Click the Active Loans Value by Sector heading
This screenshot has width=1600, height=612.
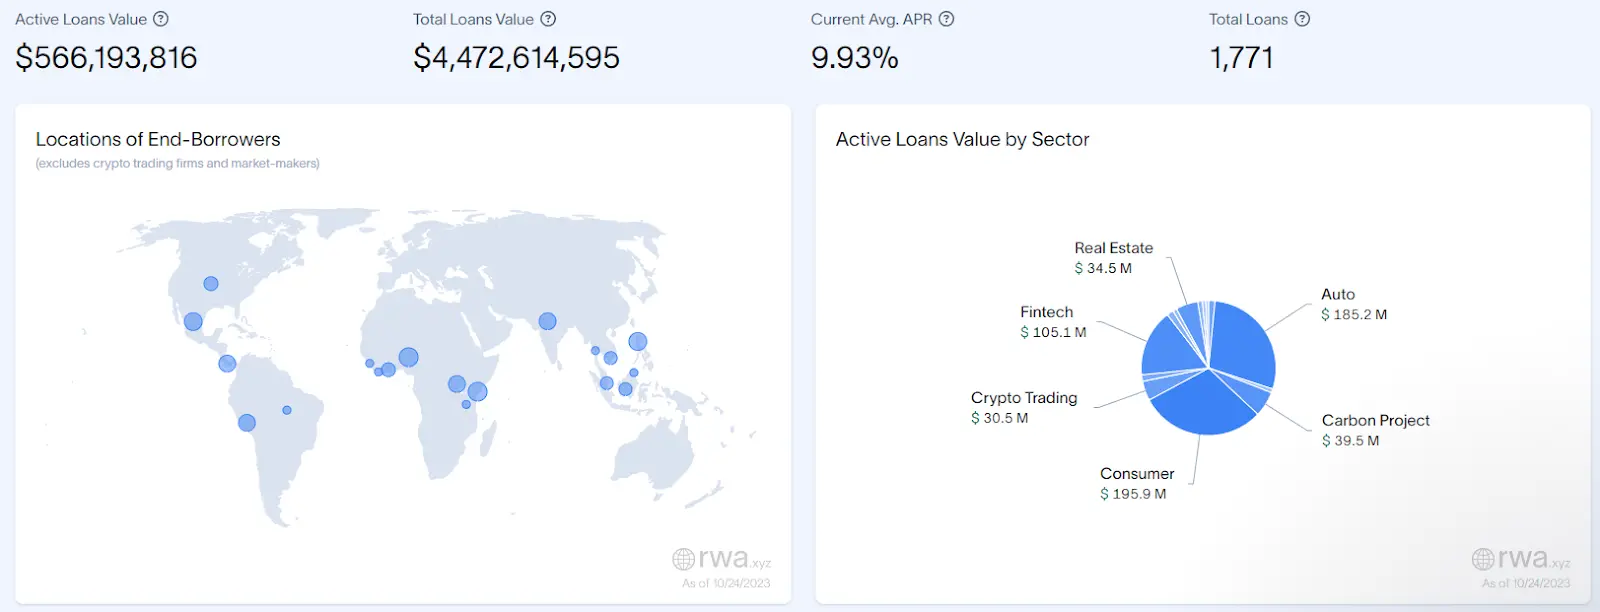tap(962, 140)
